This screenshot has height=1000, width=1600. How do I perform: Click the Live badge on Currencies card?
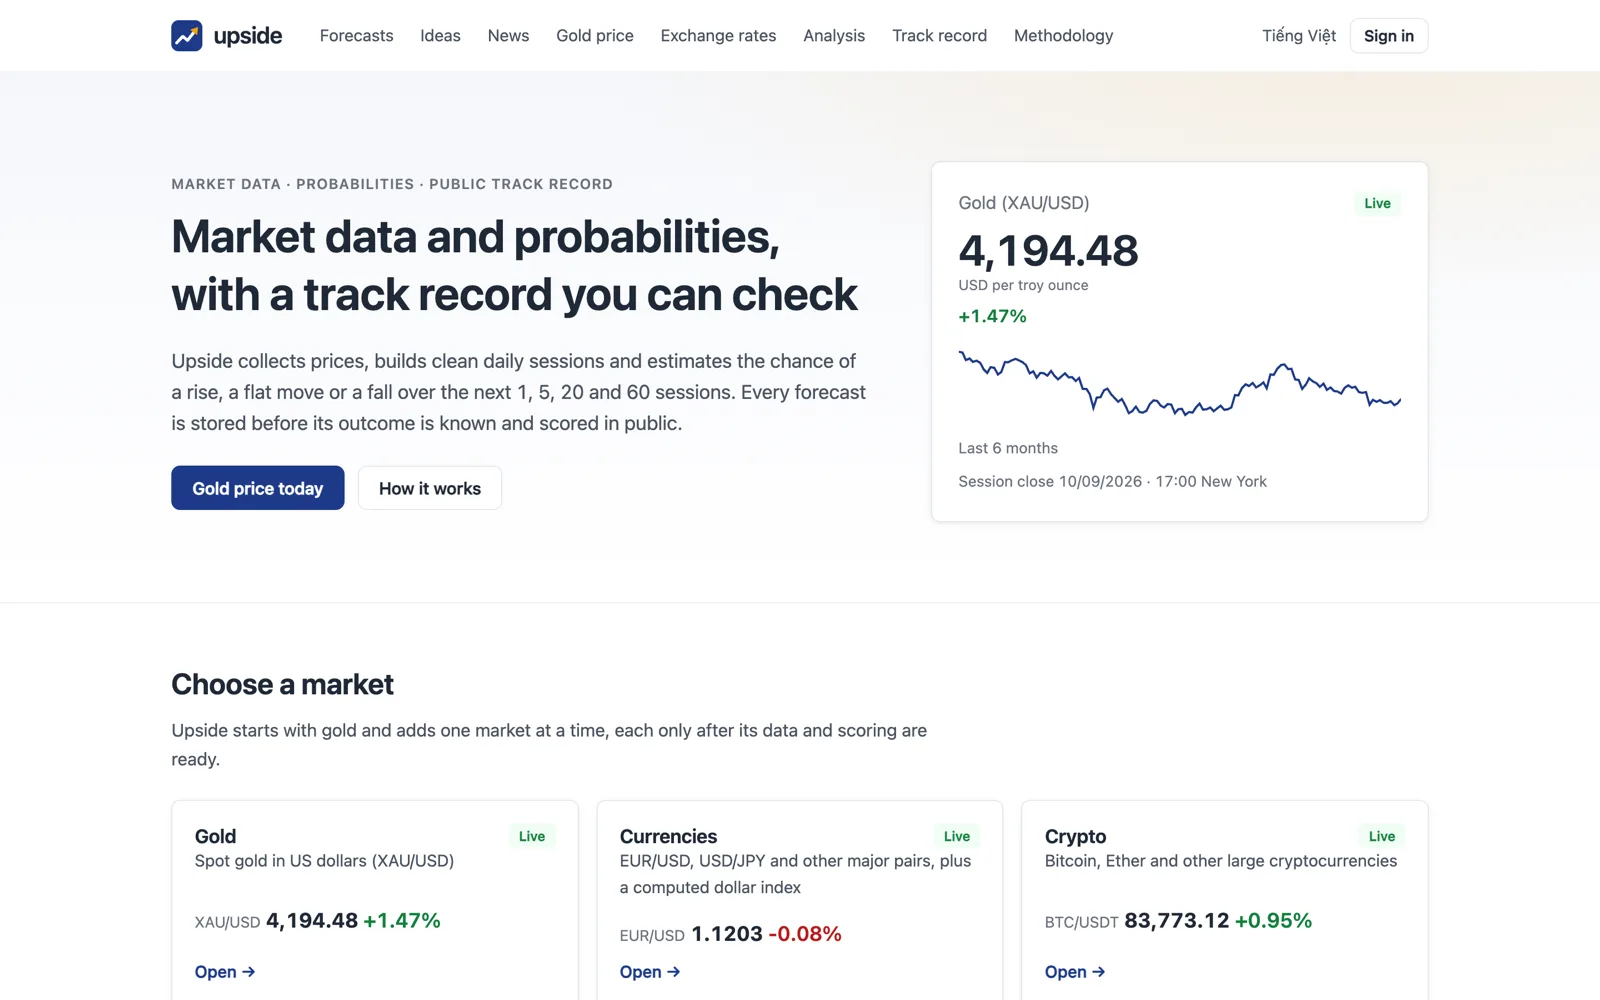pos(957,836)
